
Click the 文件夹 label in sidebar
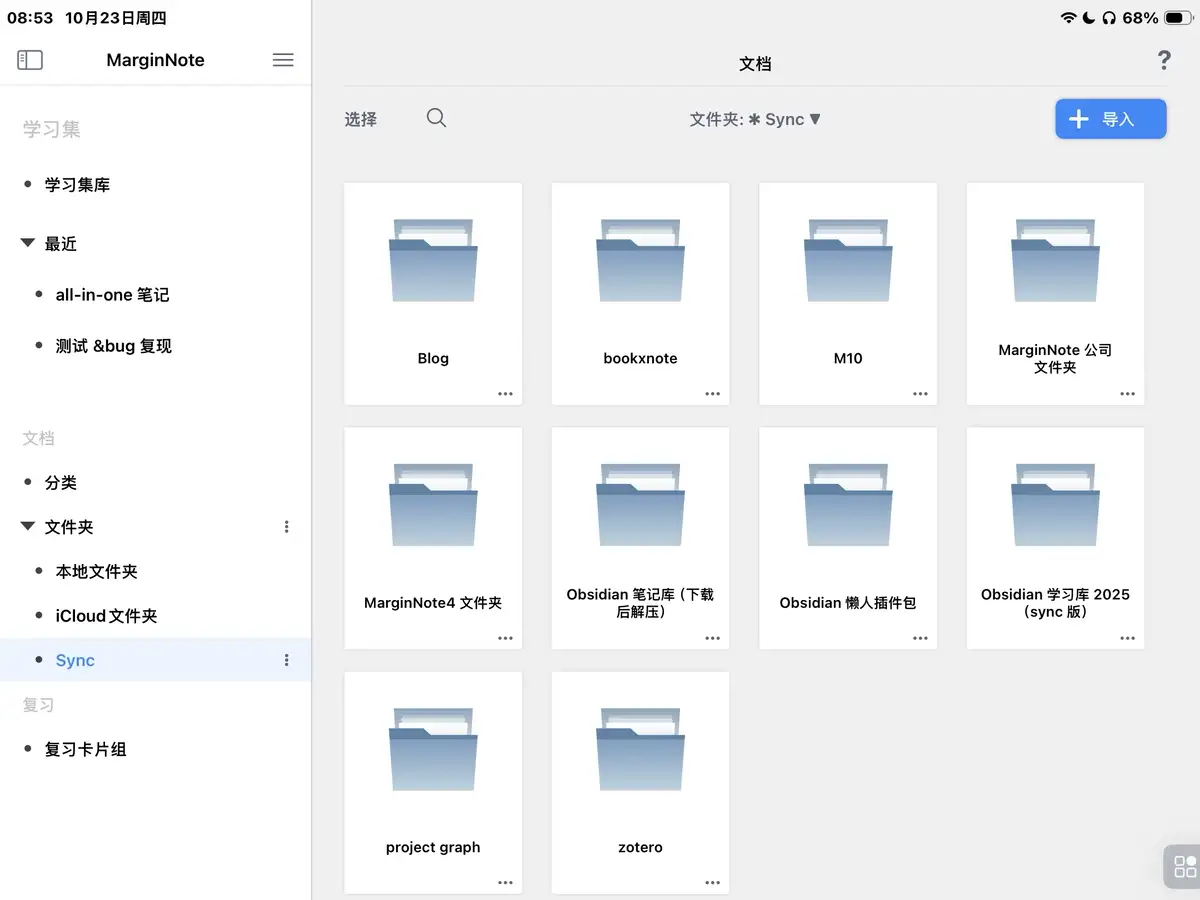[69, 527]
